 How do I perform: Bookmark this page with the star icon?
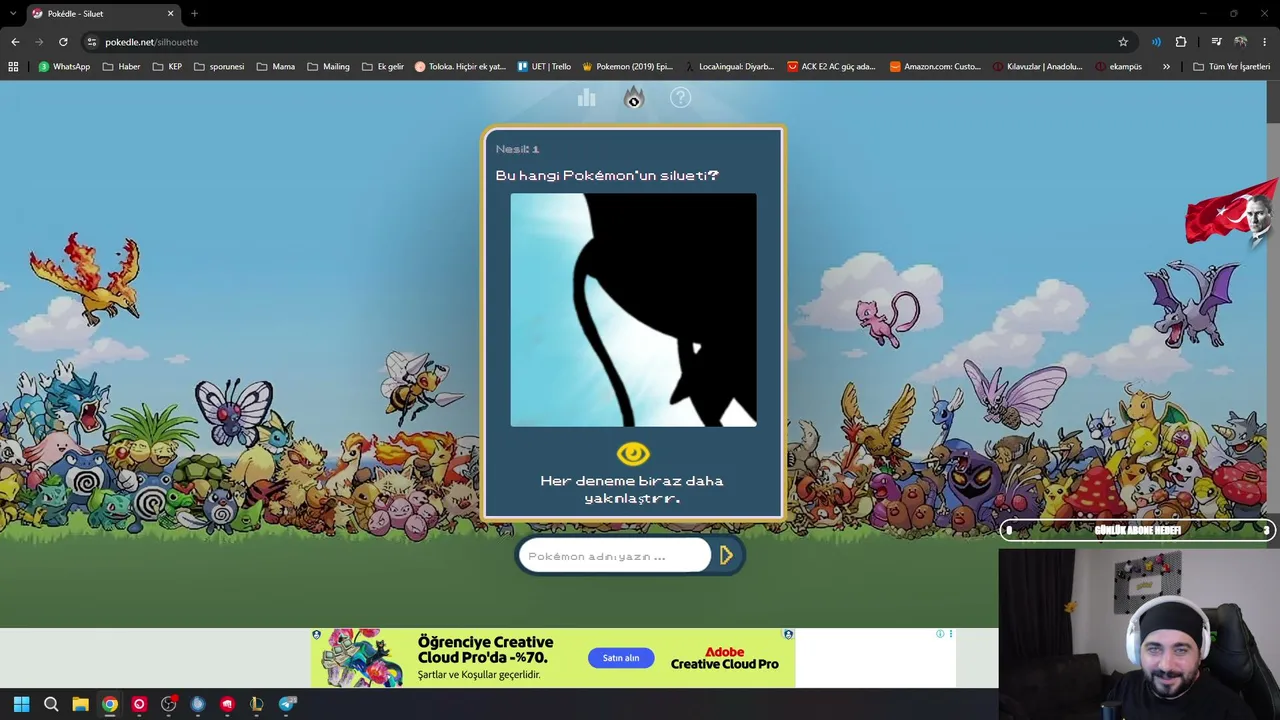(x=1123, y=42)
